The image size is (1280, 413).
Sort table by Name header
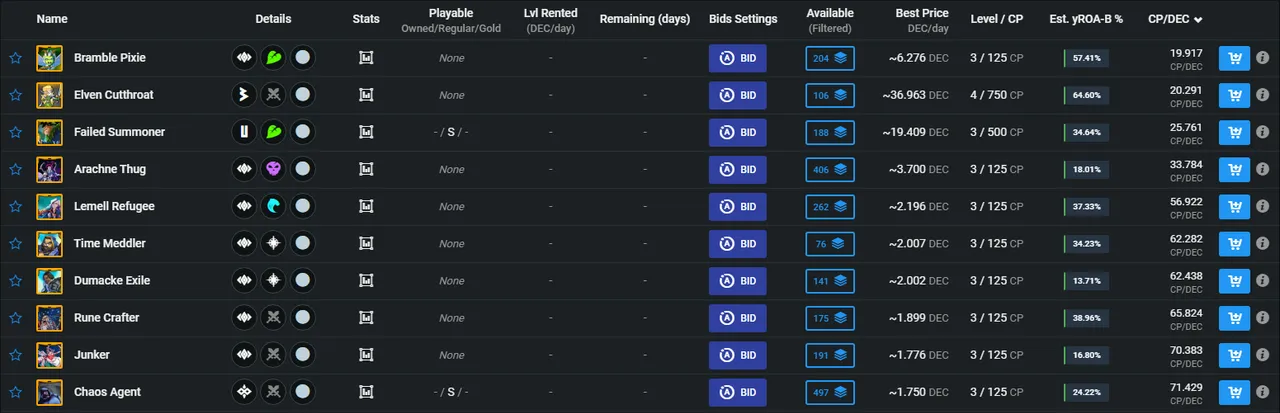pos(52,19)
